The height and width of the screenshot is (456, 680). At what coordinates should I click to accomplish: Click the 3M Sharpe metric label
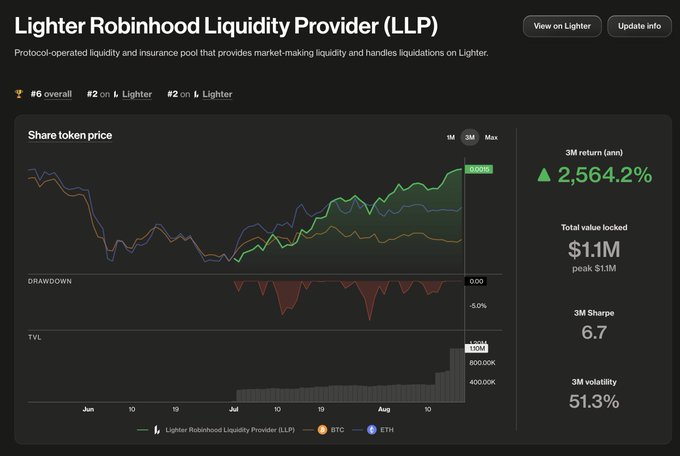[x=594, y=313]
